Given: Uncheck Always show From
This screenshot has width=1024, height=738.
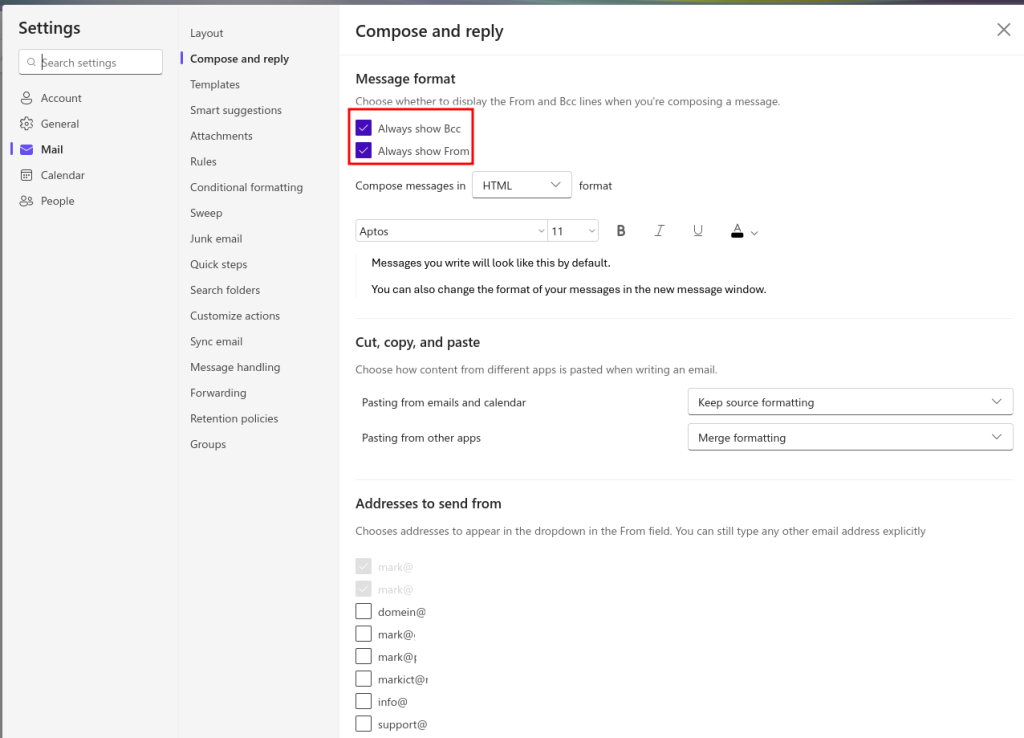Looking at the screenshot, I should [x=364, y=151].
